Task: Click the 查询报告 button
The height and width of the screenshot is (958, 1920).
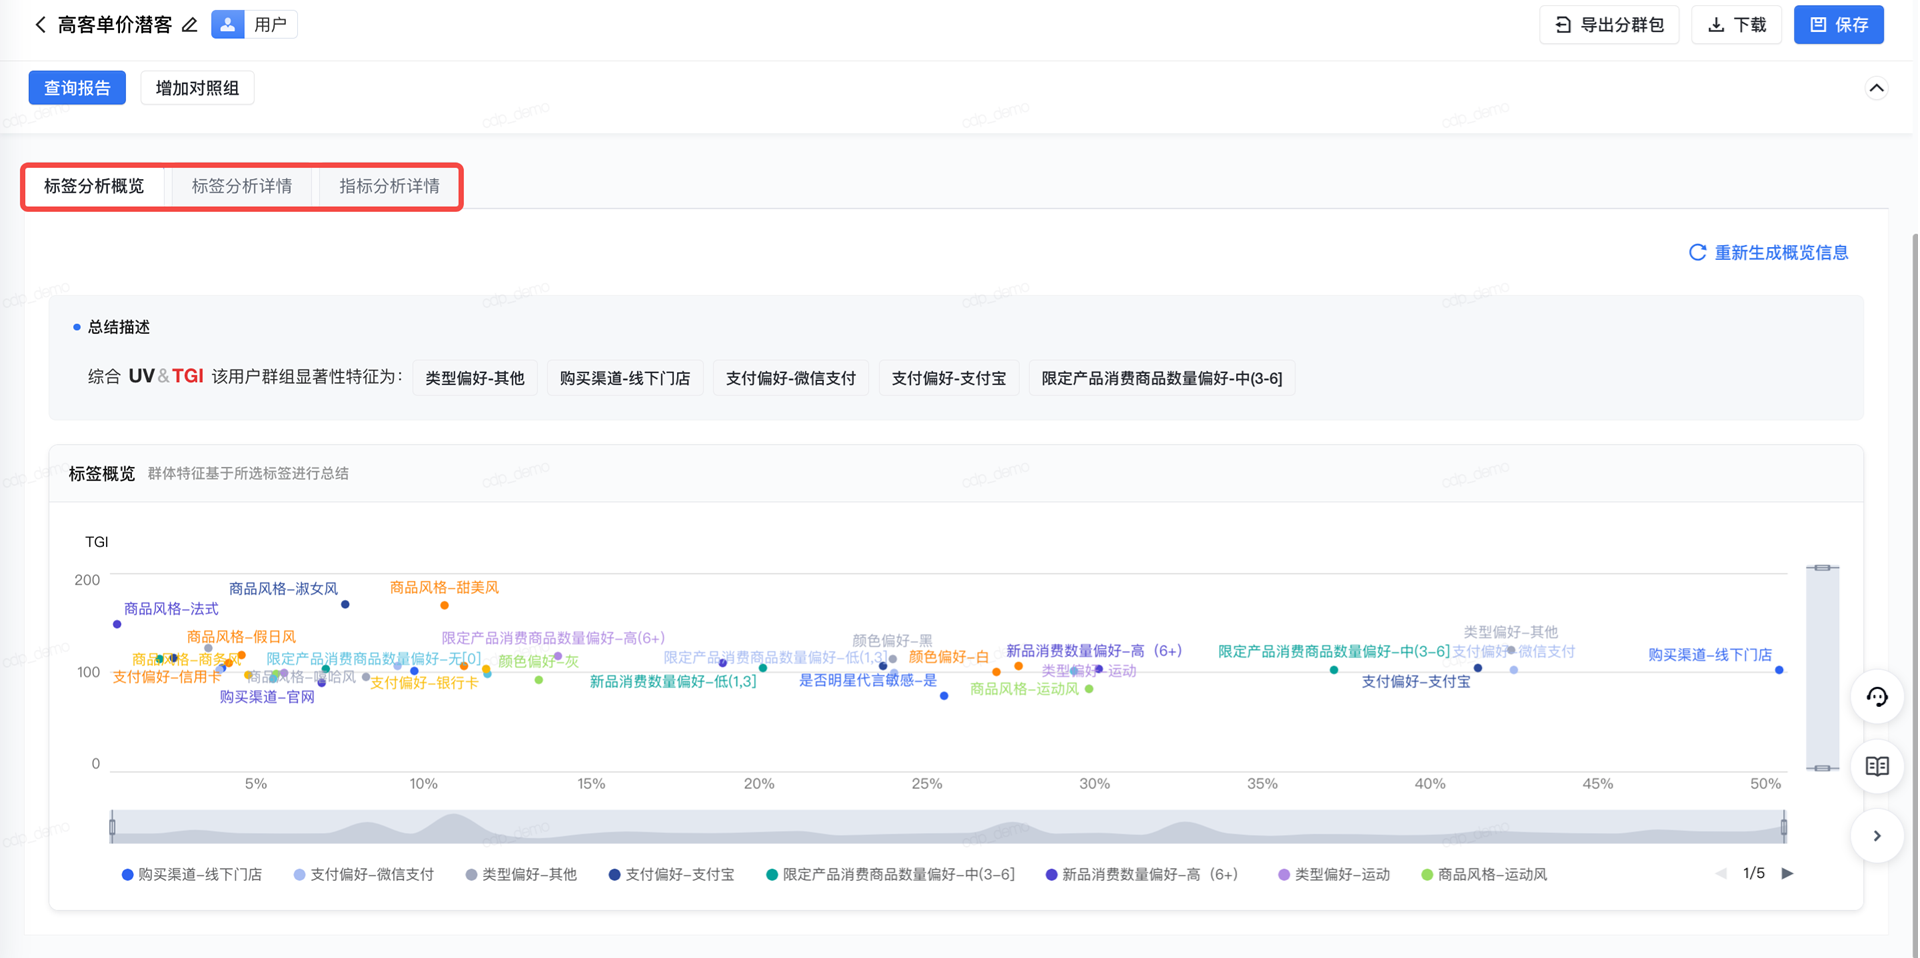Action: [77, 88]
